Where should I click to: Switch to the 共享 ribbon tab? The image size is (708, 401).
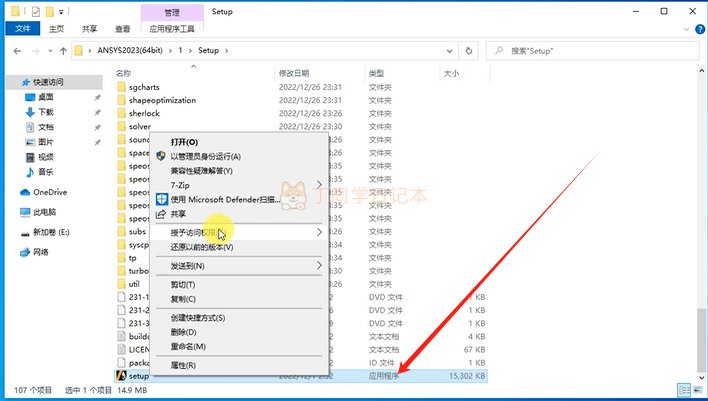(89, 28)
